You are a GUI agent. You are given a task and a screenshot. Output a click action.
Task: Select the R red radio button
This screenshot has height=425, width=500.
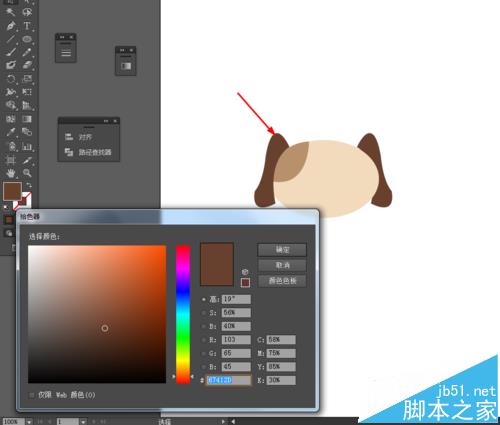[x=204, y=340]
